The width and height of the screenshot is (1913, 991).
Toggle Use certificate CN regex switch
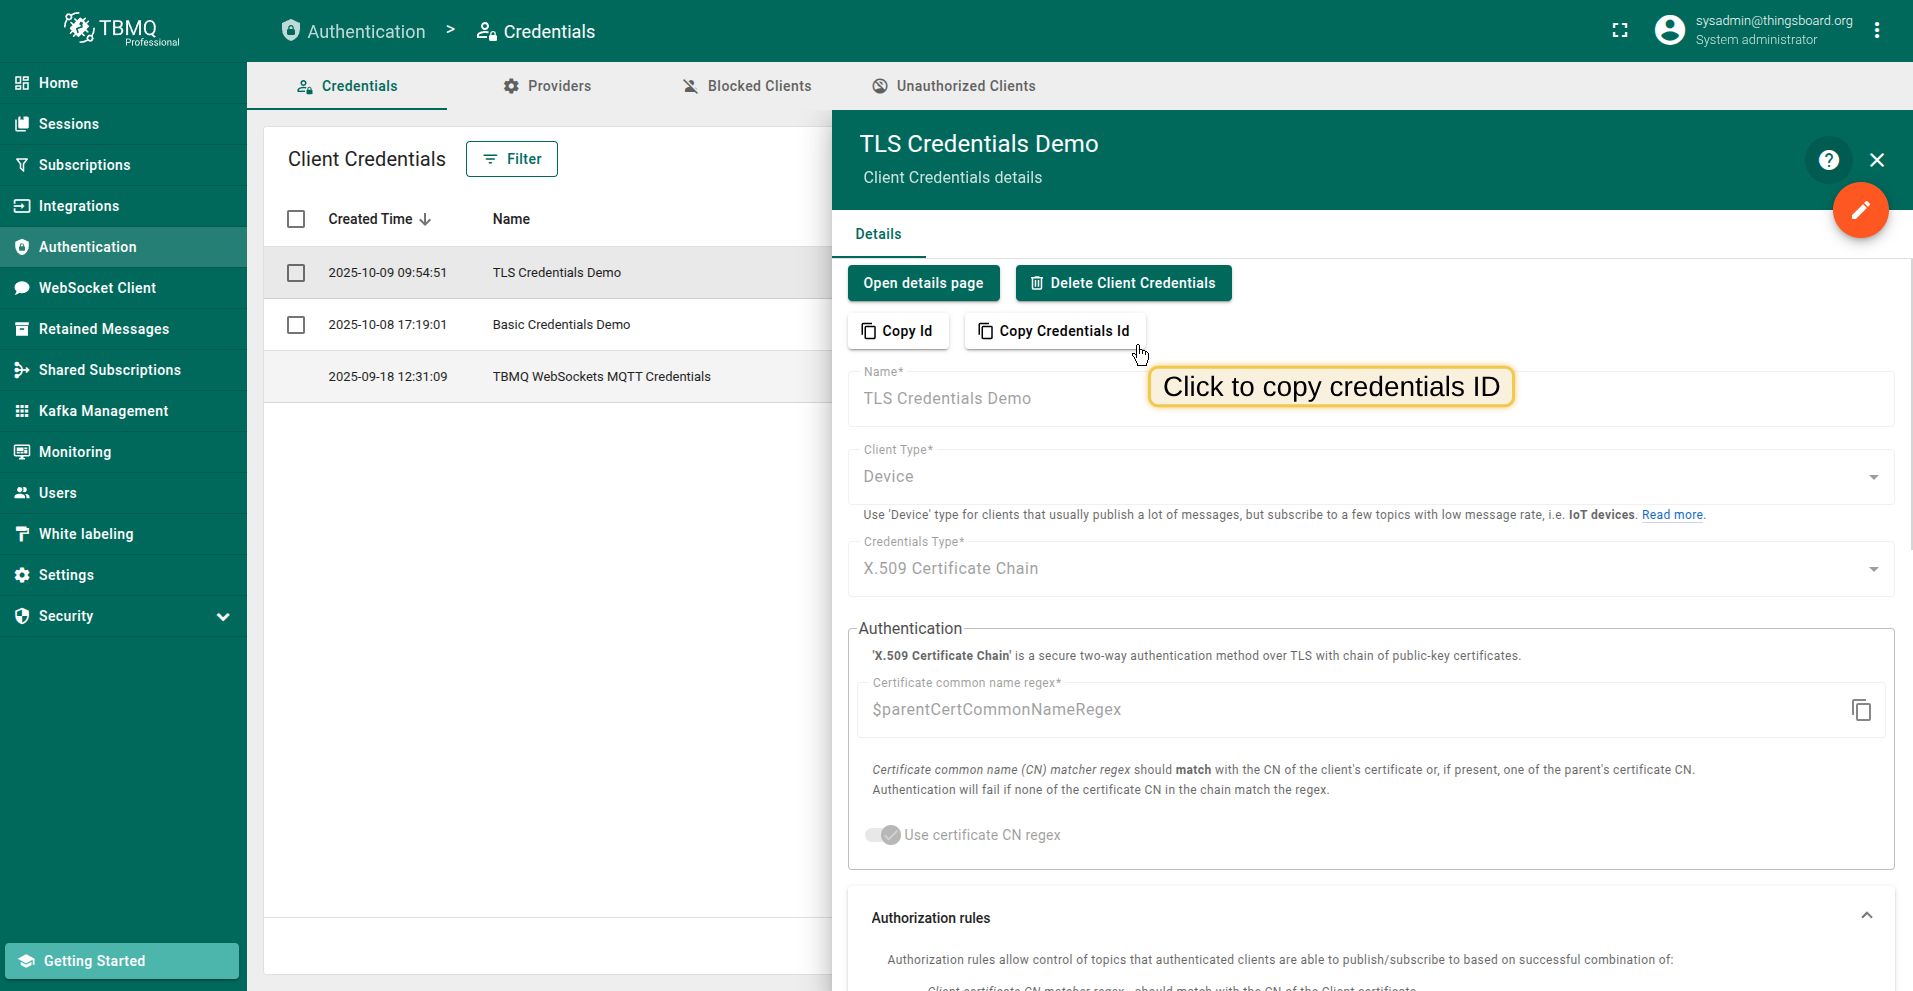pyautogui.click(x=883, y=835)
